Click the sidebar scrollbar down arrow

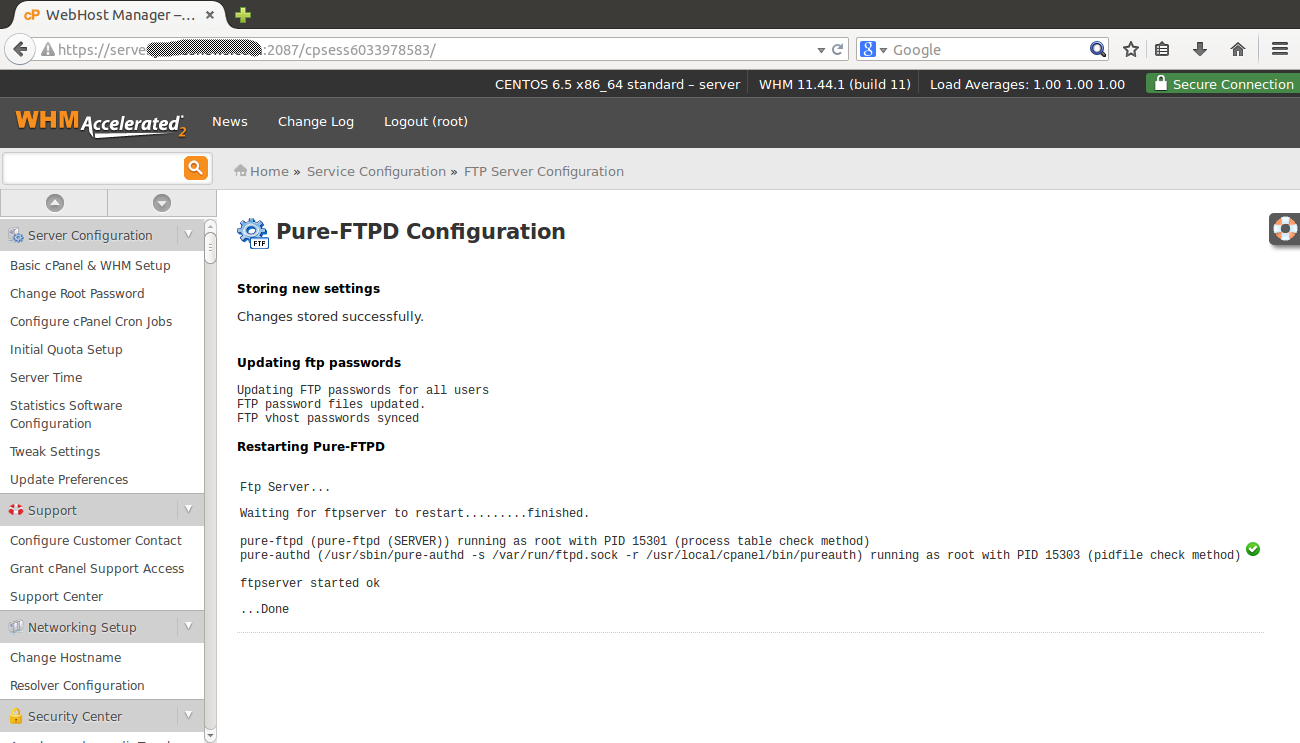coord(210,736)
